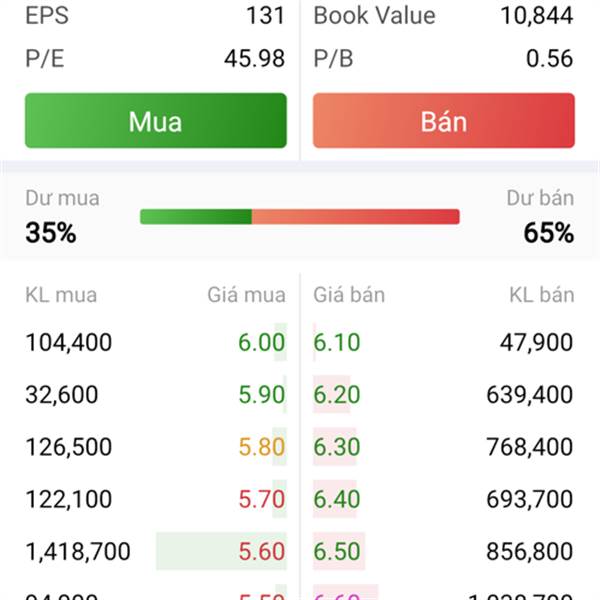Select the 6.40 ask price
The height and width of the screenshot is (600, 600).
[x=337, y=499]
